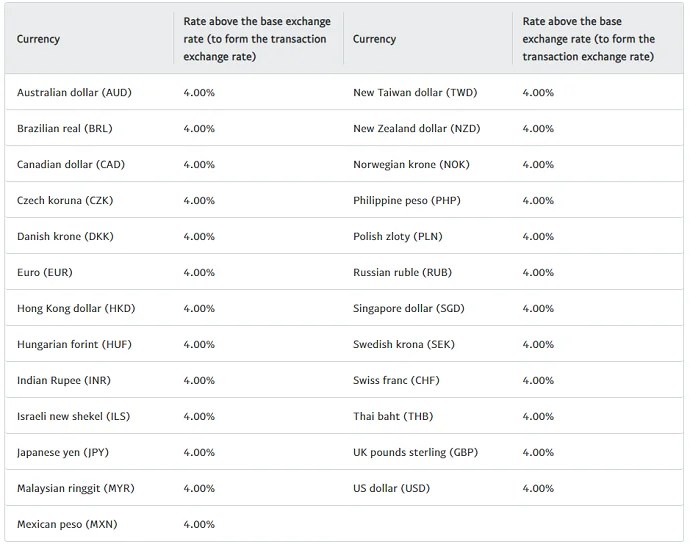Click the Canadian dollar (CAD) currency name
The height and width of the screenshot is (547, 690).
point(71,165)
